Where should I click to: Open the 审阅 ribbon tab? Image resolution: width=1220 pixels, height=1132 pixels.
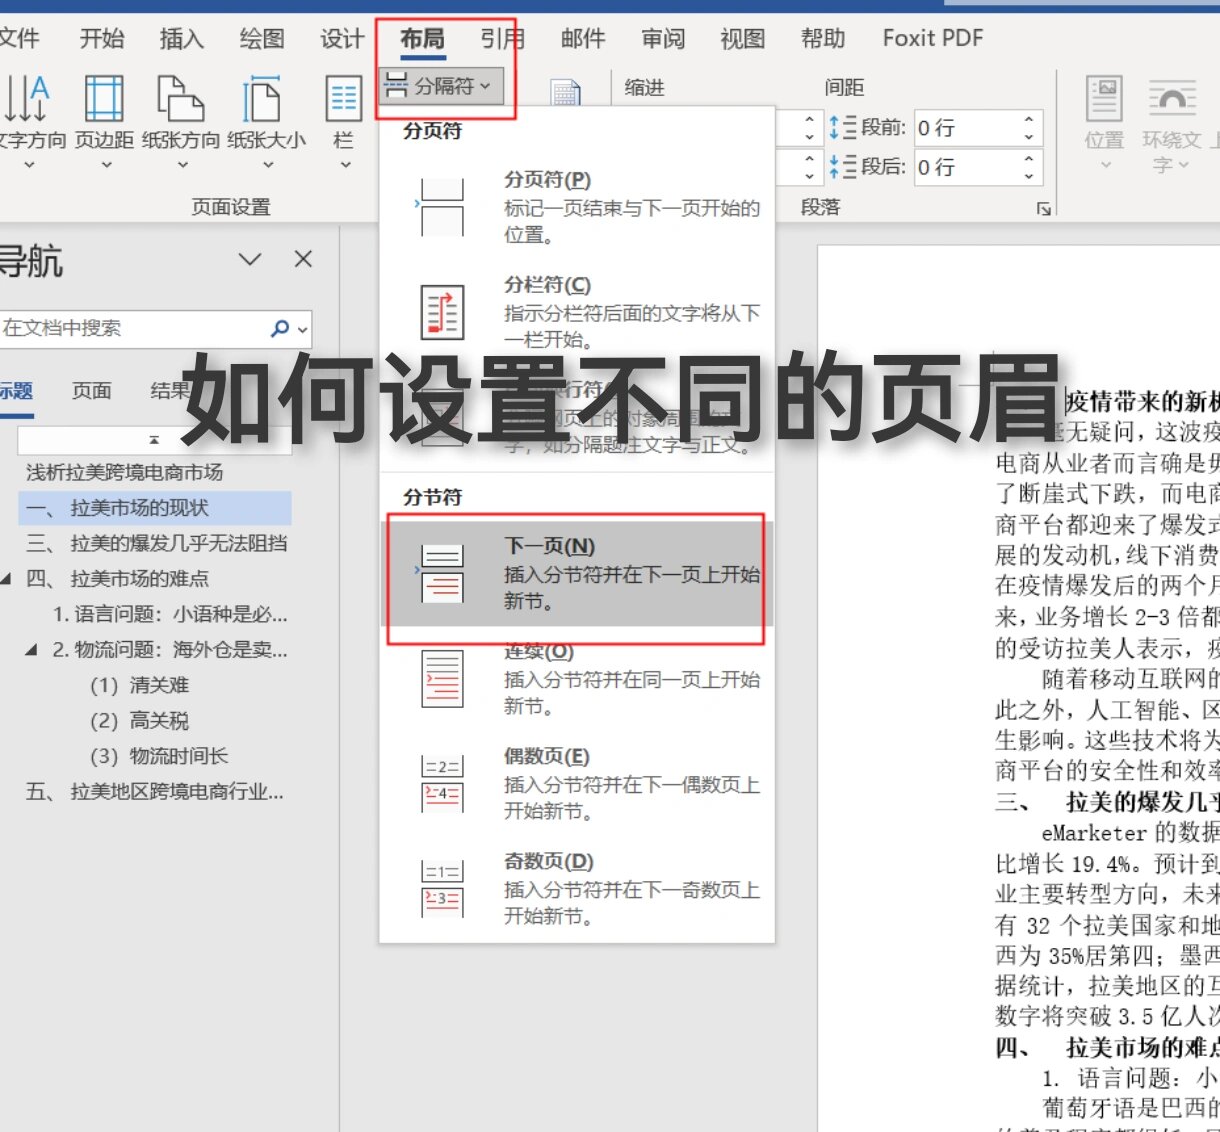pyautogui.click(x=663, y=39)
